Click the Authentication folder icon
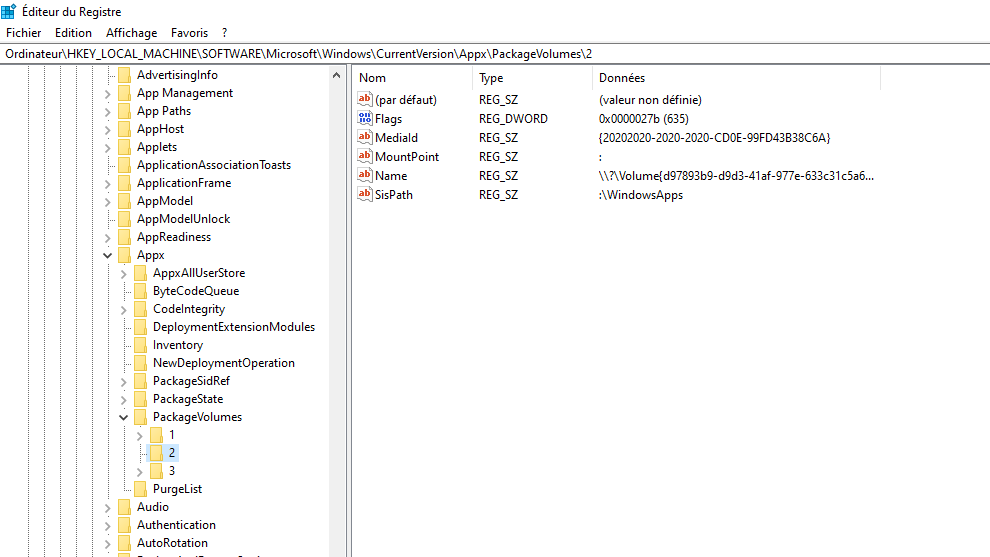Screen dimensions: 990x557 (x=124, y=525)
